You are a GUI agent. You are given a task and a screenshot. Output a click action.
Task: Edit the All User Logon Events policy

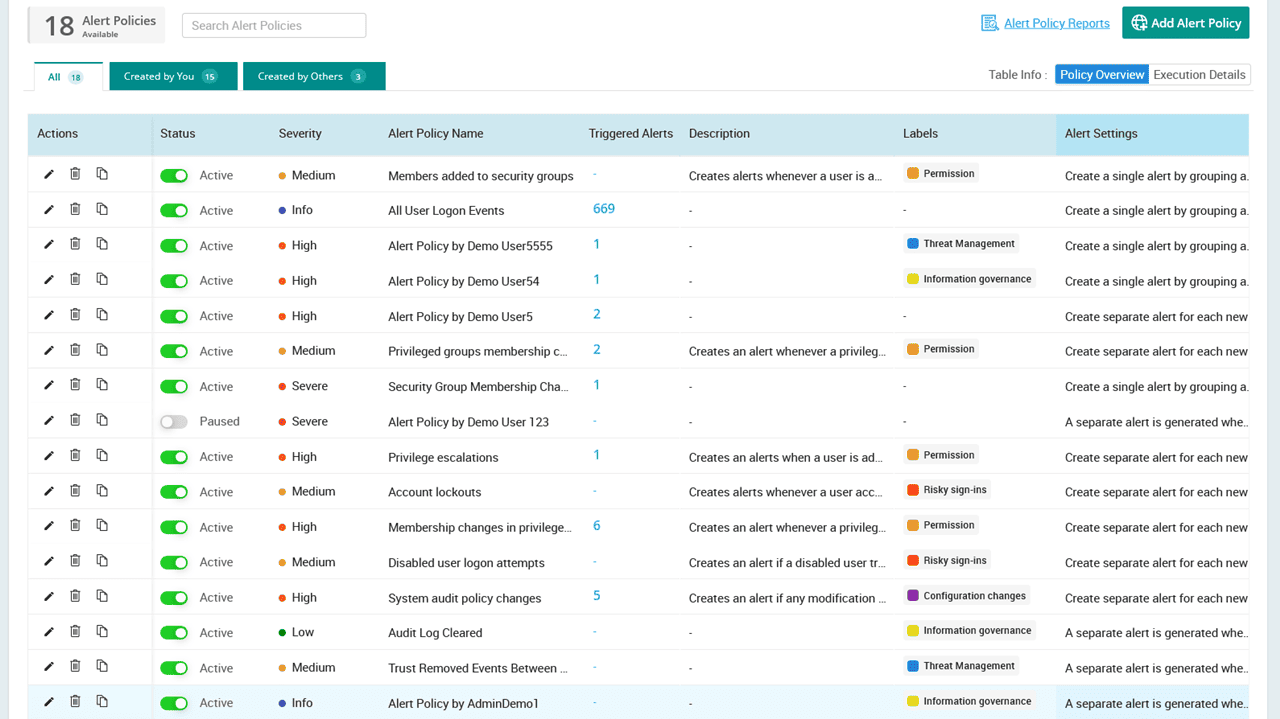point(48,208)
